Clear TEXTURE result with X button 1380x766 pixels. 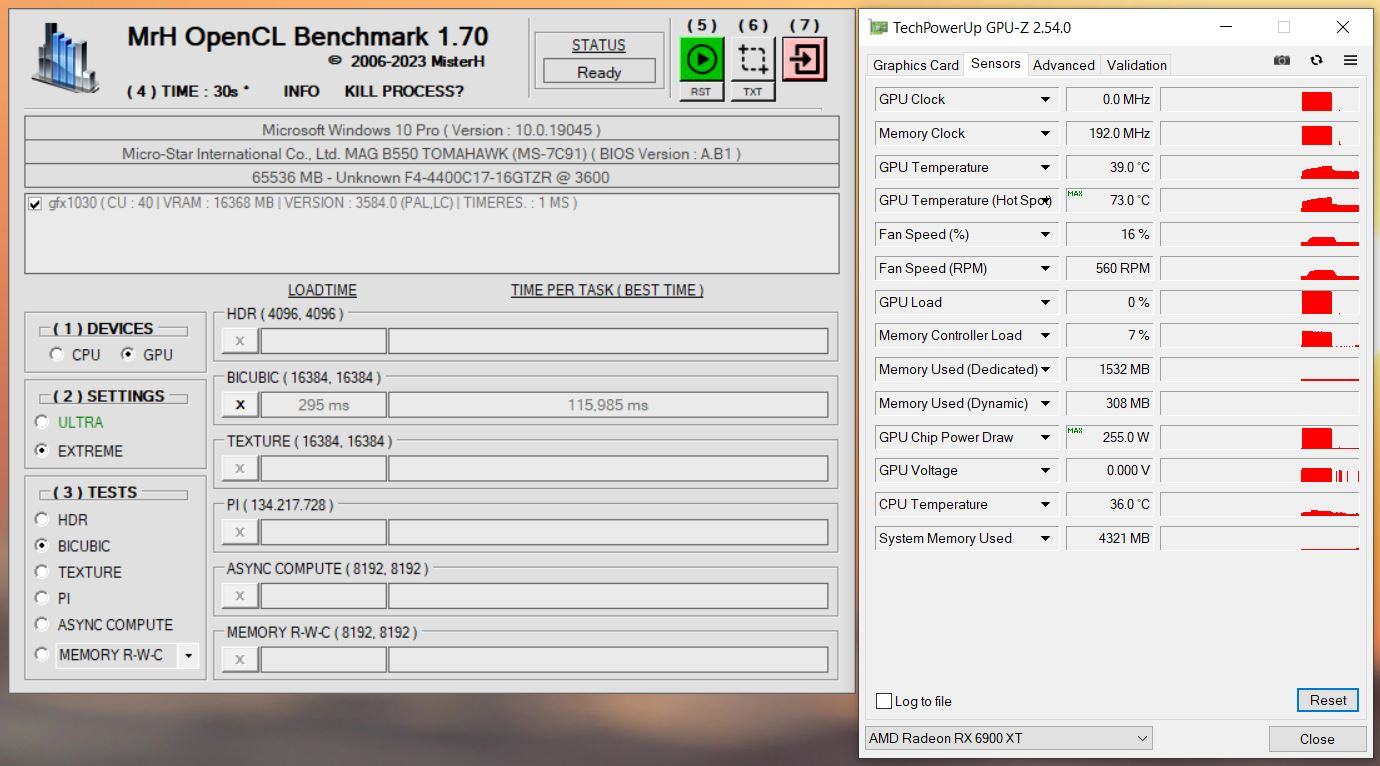[x=240, y=468]
